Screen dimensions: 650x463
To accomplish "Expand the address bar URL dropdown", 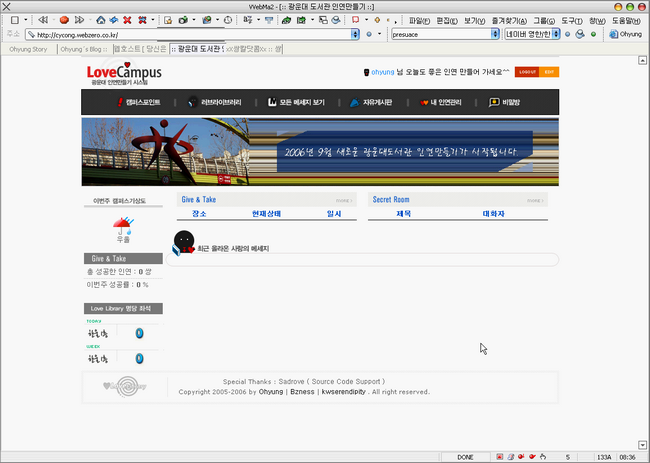I will pyautogui.click(x=353, y=34).
